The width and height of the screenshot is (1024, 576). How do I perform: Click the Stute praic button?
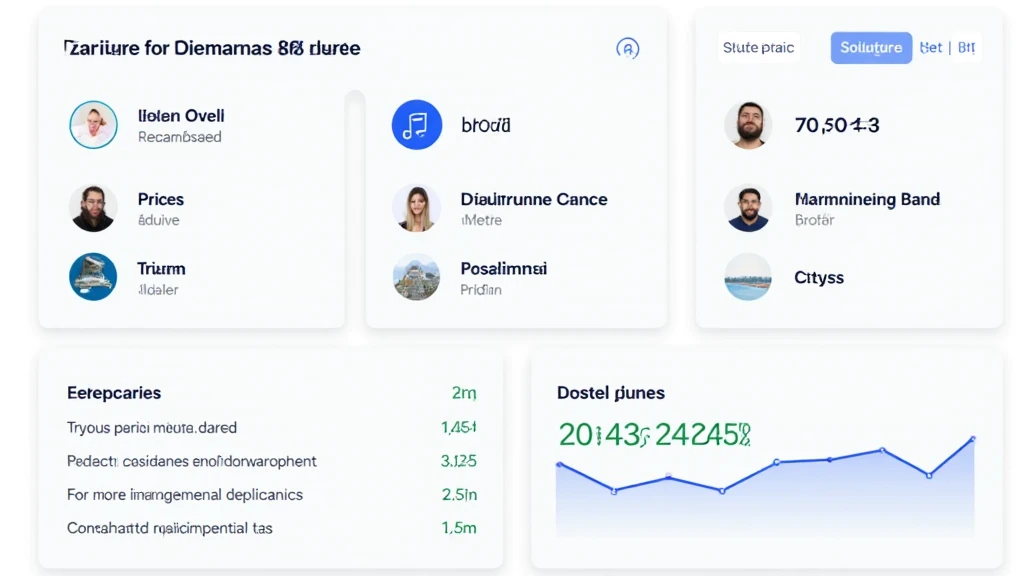(x=758, y=48)
